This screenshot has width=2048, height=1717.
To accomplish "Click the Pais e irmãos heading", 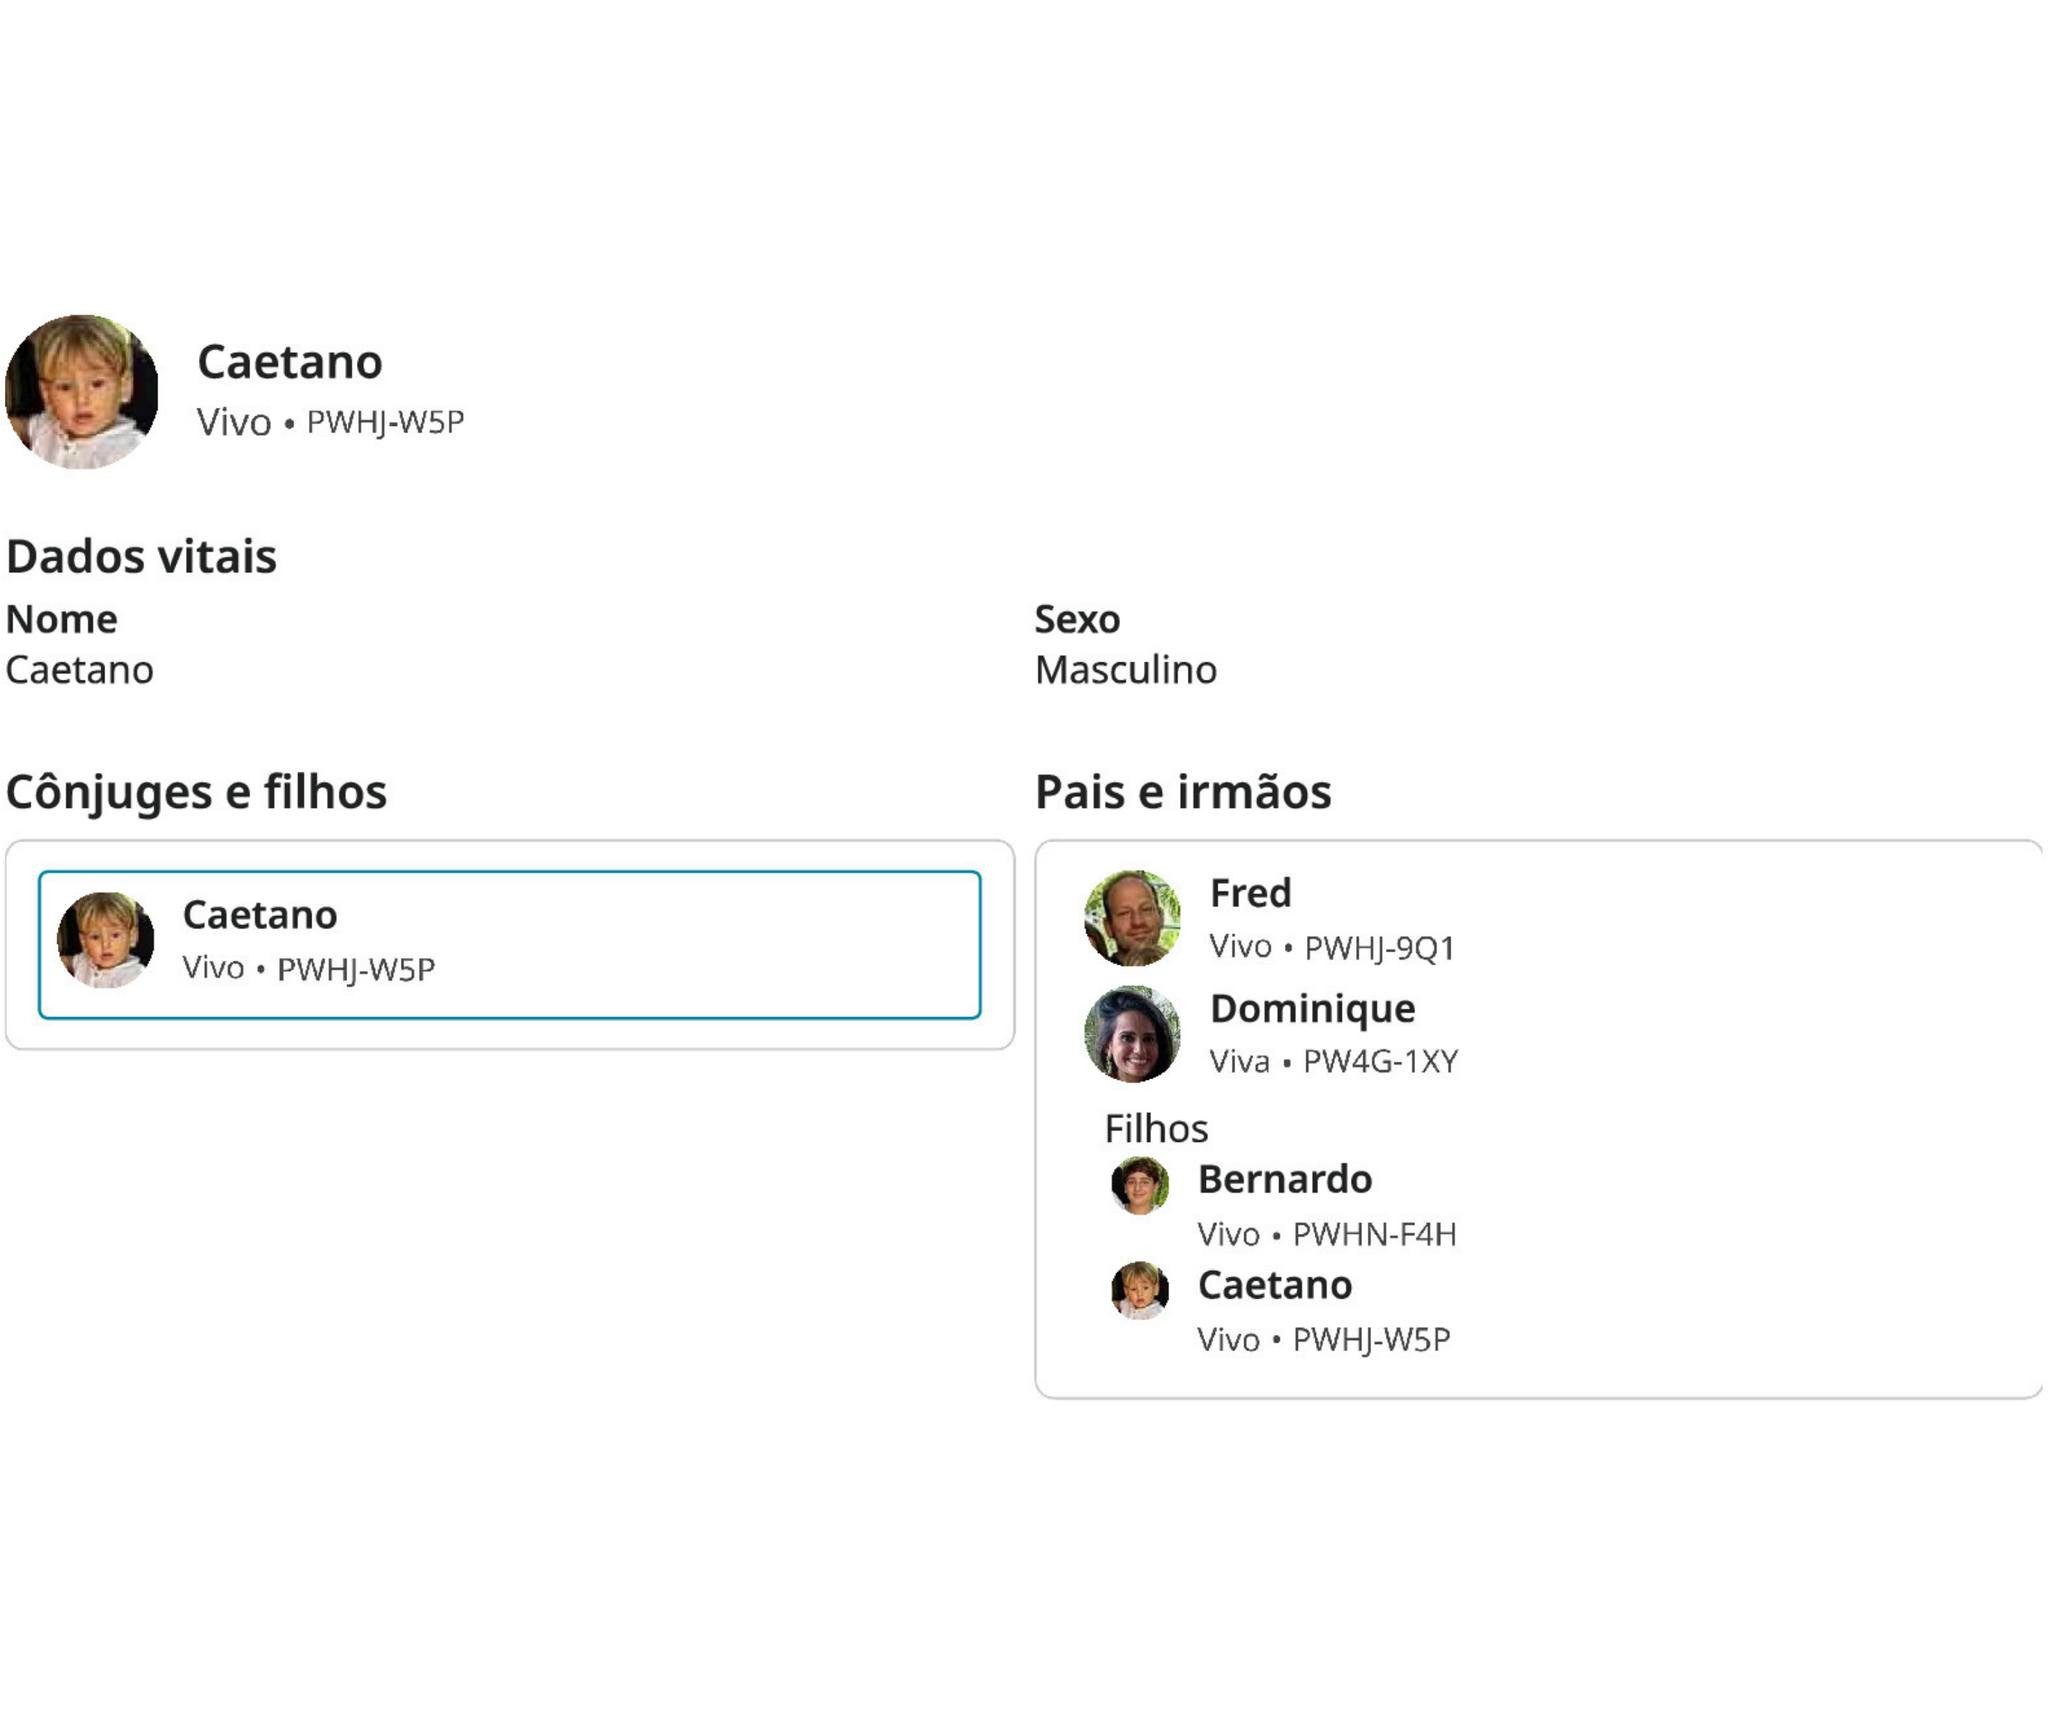I will [1183, 792].
